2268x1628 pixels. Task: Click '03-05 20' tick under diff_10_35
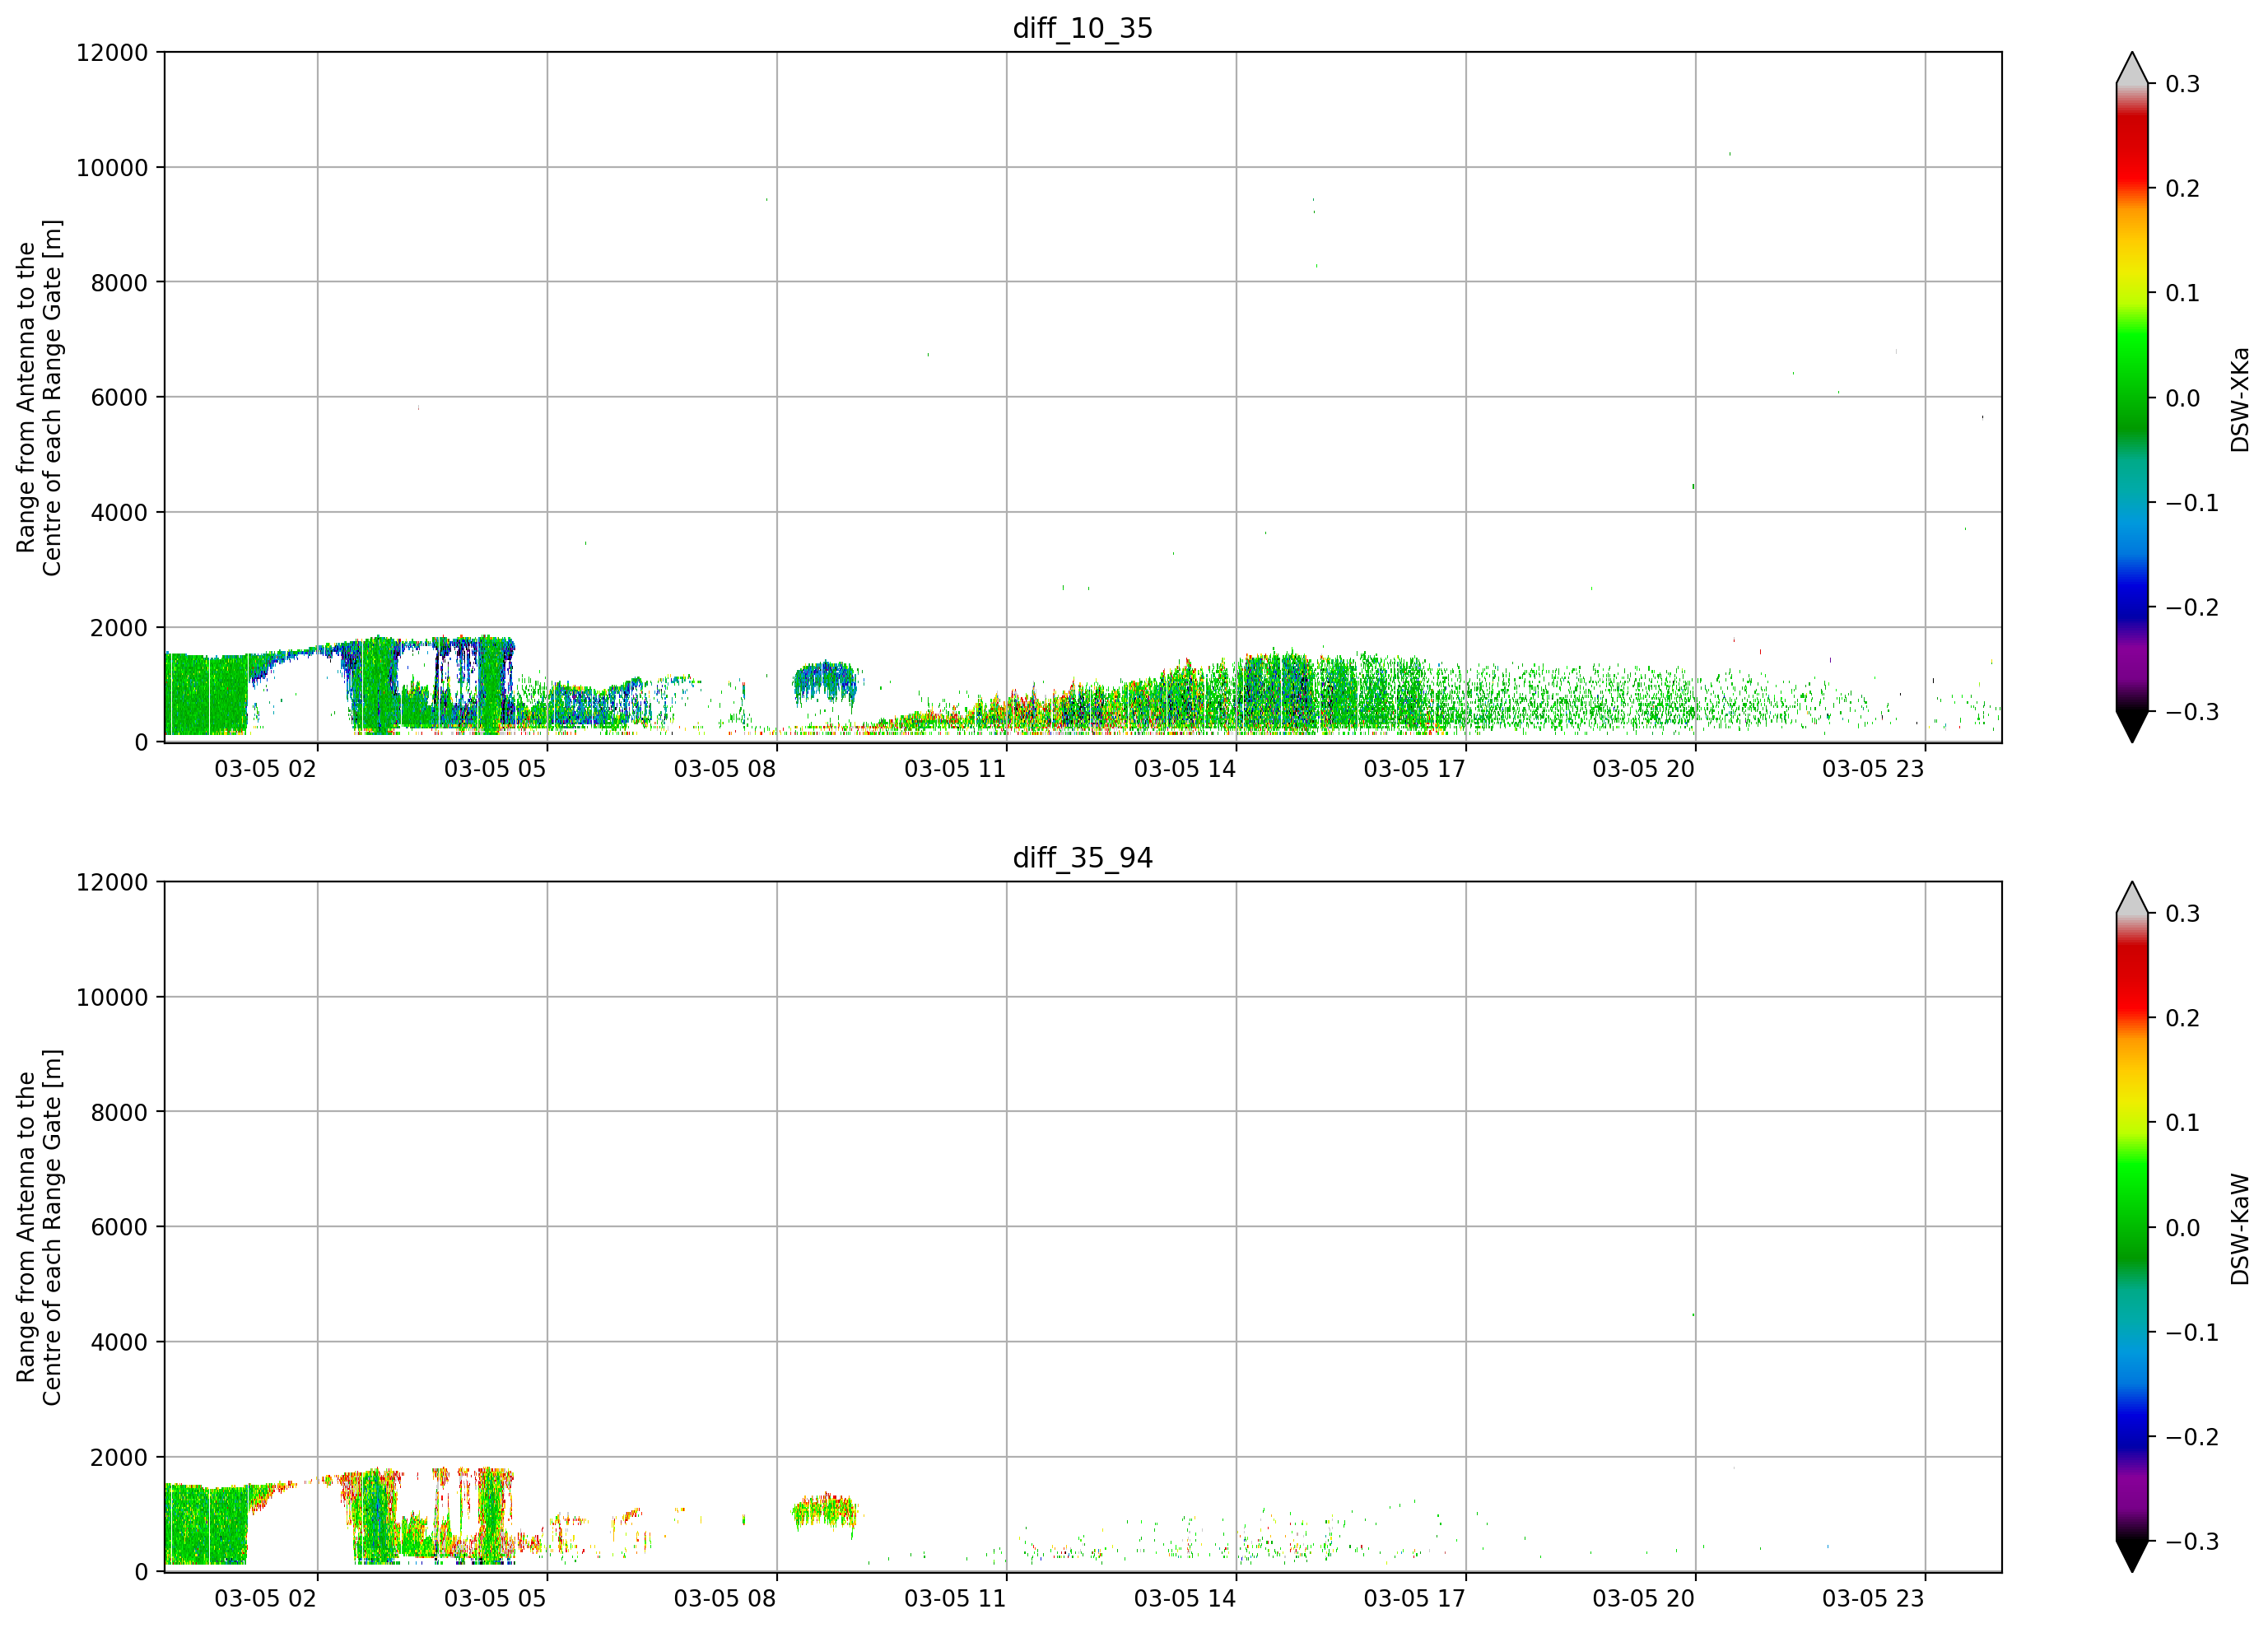(1644, 769)
